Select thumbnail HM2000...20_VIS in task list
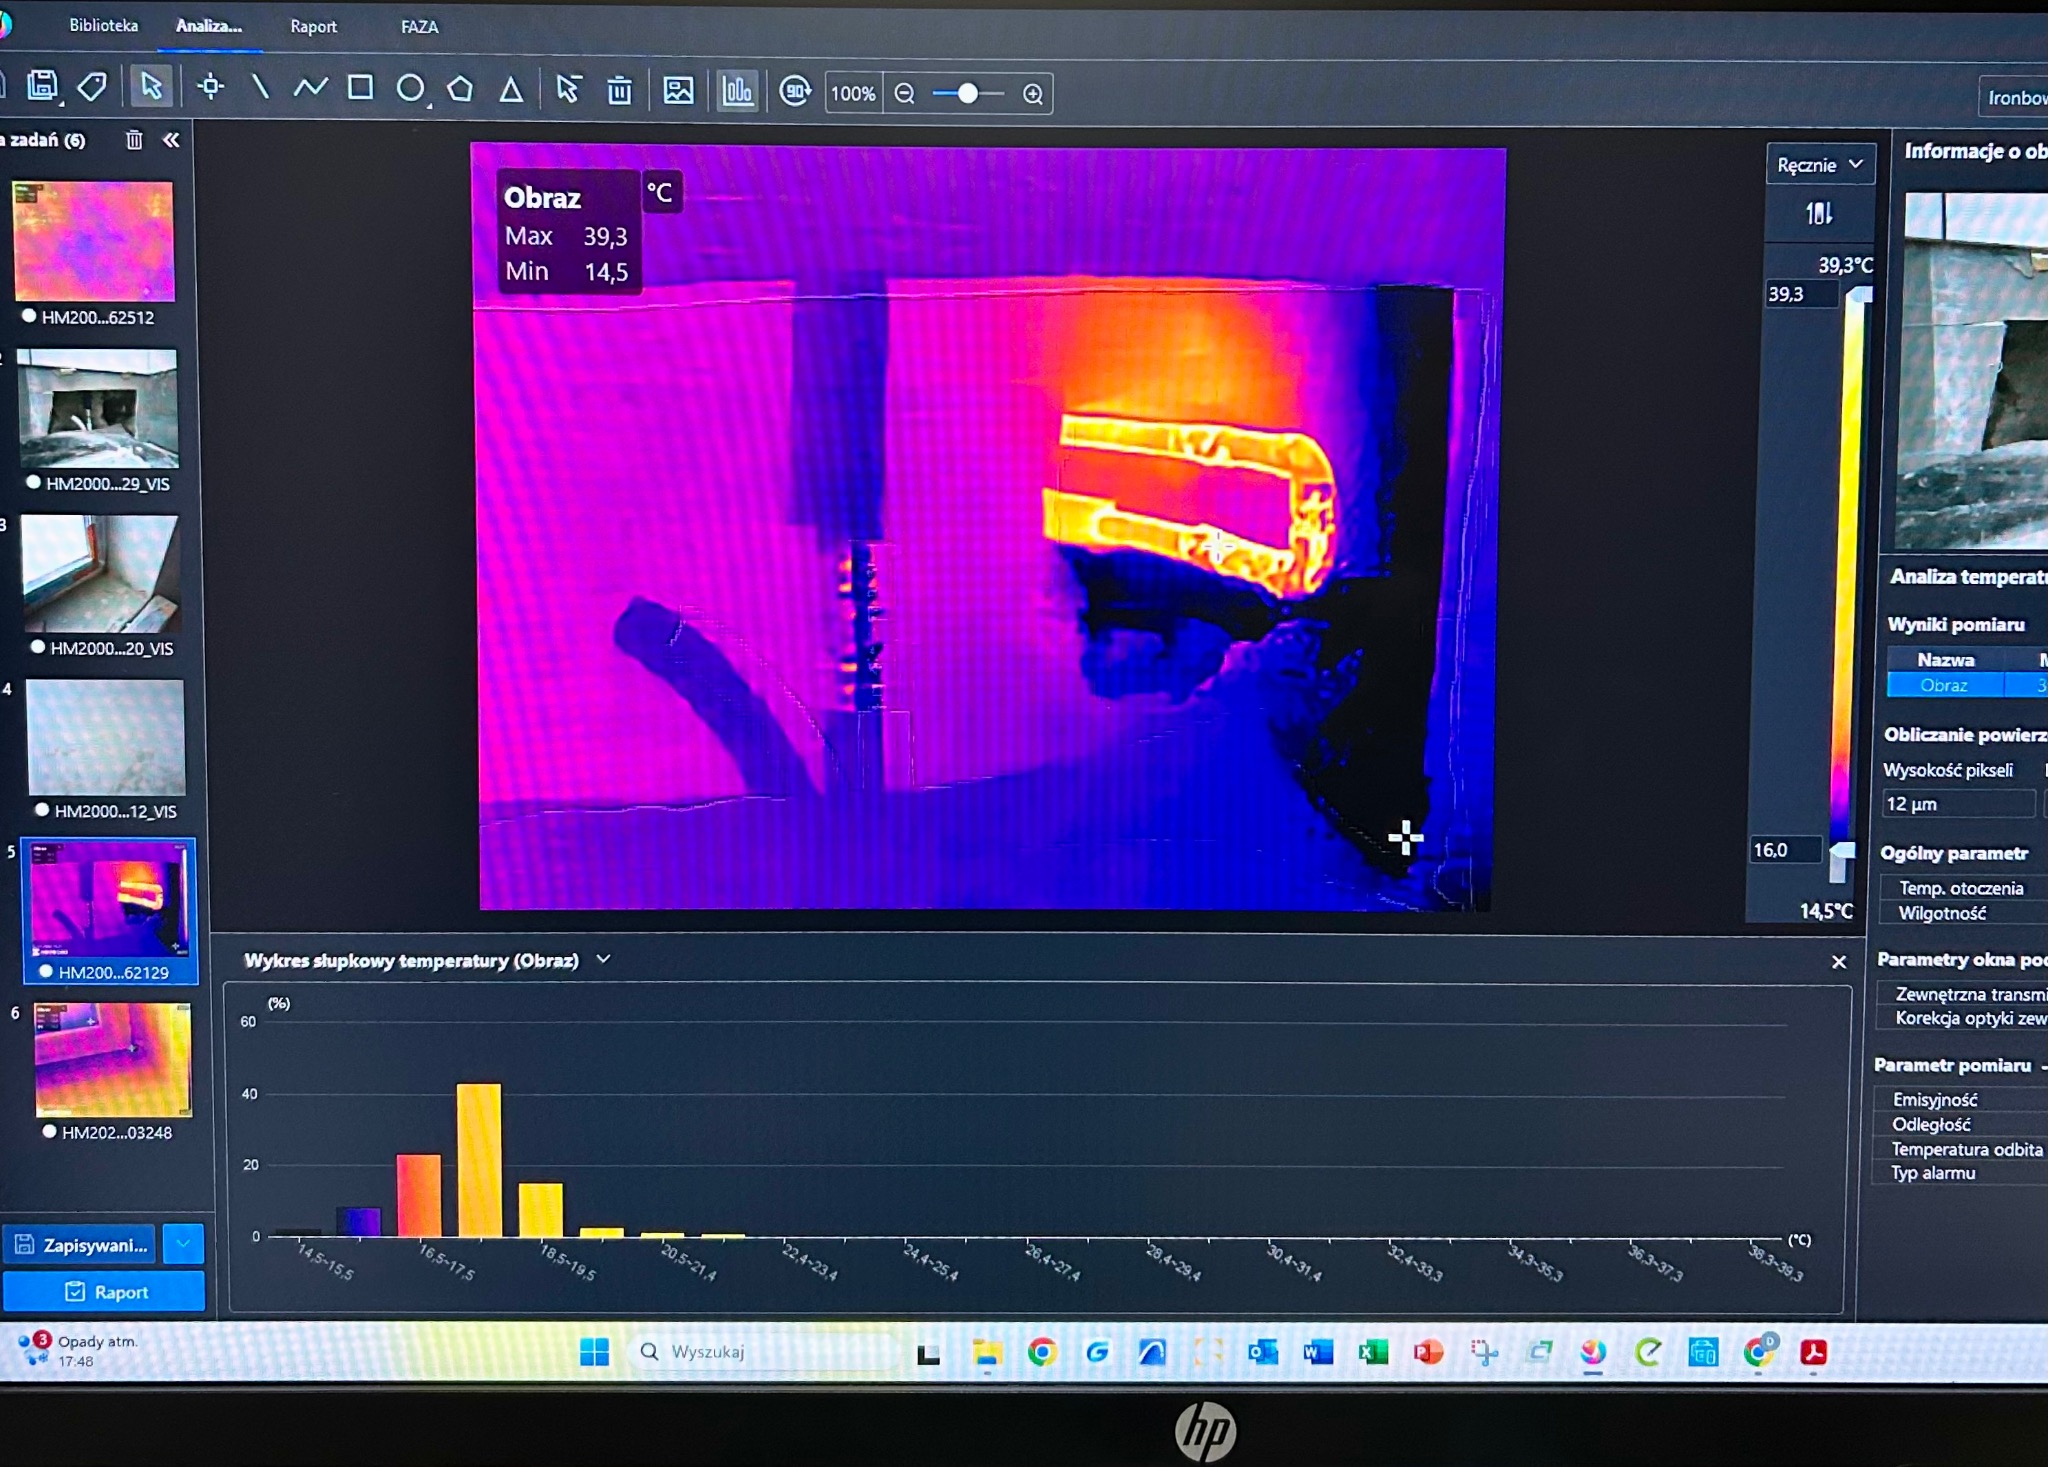This screenshot has width=2048, height=1467. (x=100, y=573)
